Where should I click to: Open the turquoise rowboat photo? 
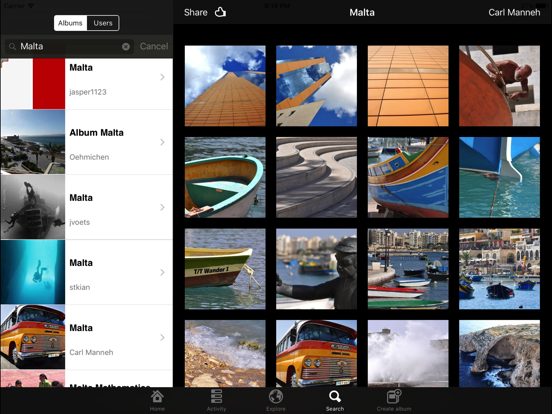pyautogui.click(x=225, y=177)
